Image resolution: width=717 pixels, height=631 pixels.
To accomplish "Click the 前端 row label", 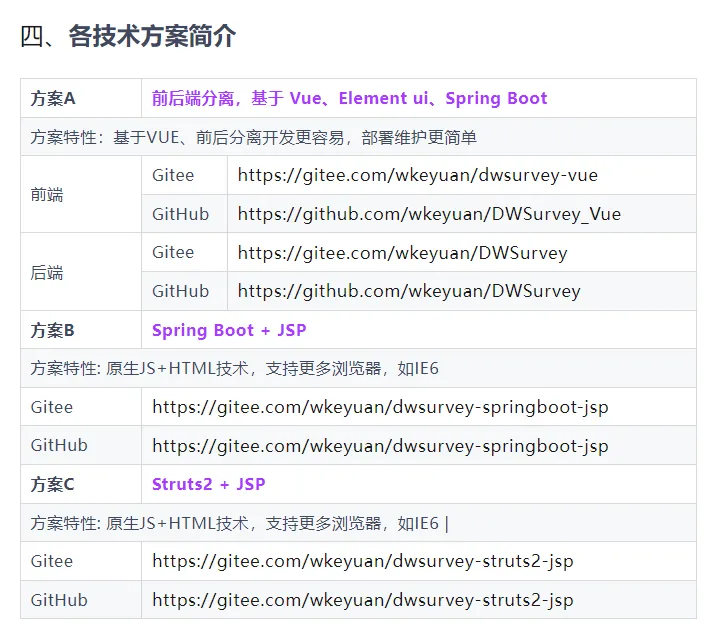I will pos(47,194).
